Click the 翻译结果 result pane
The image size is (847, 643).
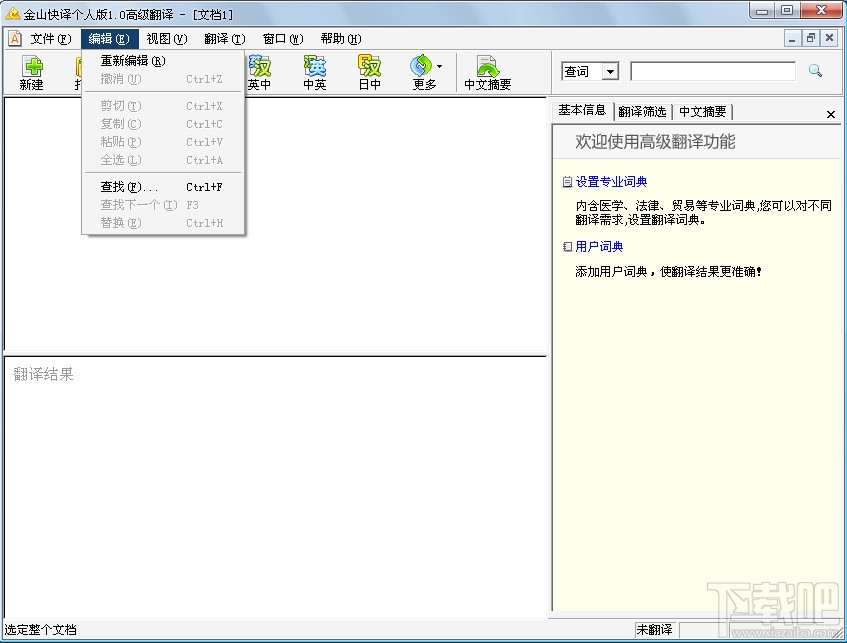[x=275, y=486]
